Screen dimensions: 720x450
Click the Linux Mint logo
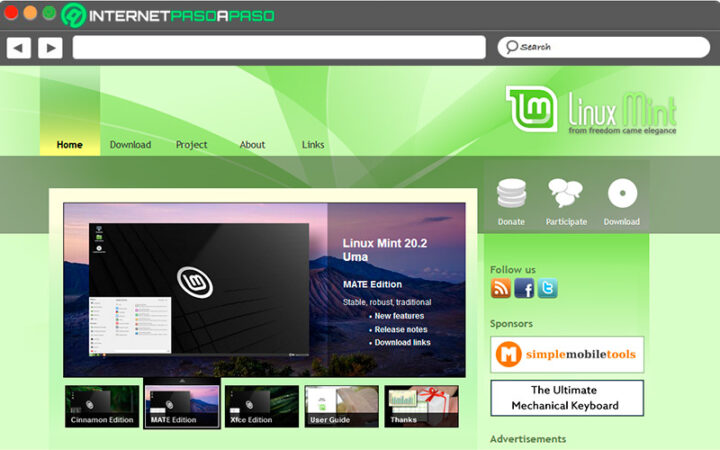click(591, 111)
